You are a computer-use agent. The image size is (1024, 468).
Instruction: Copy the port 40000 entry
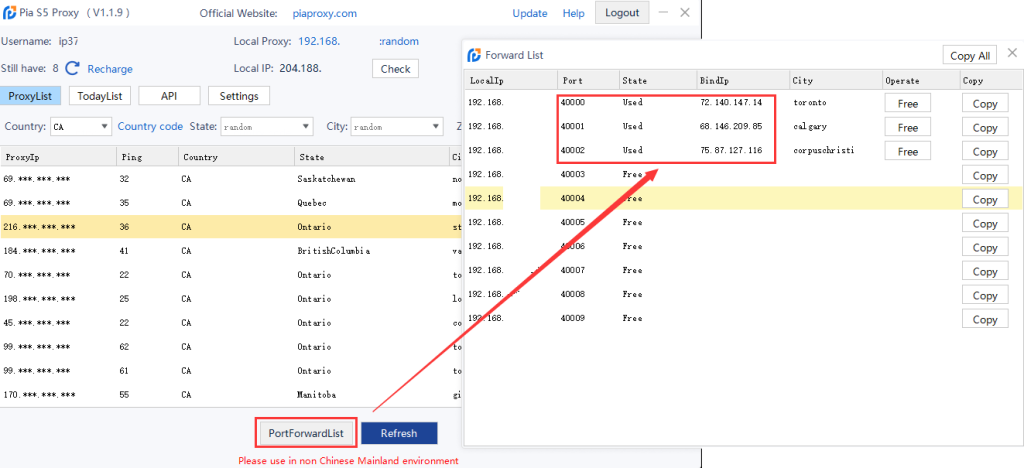pyautogui.click(x=985, y=103)
